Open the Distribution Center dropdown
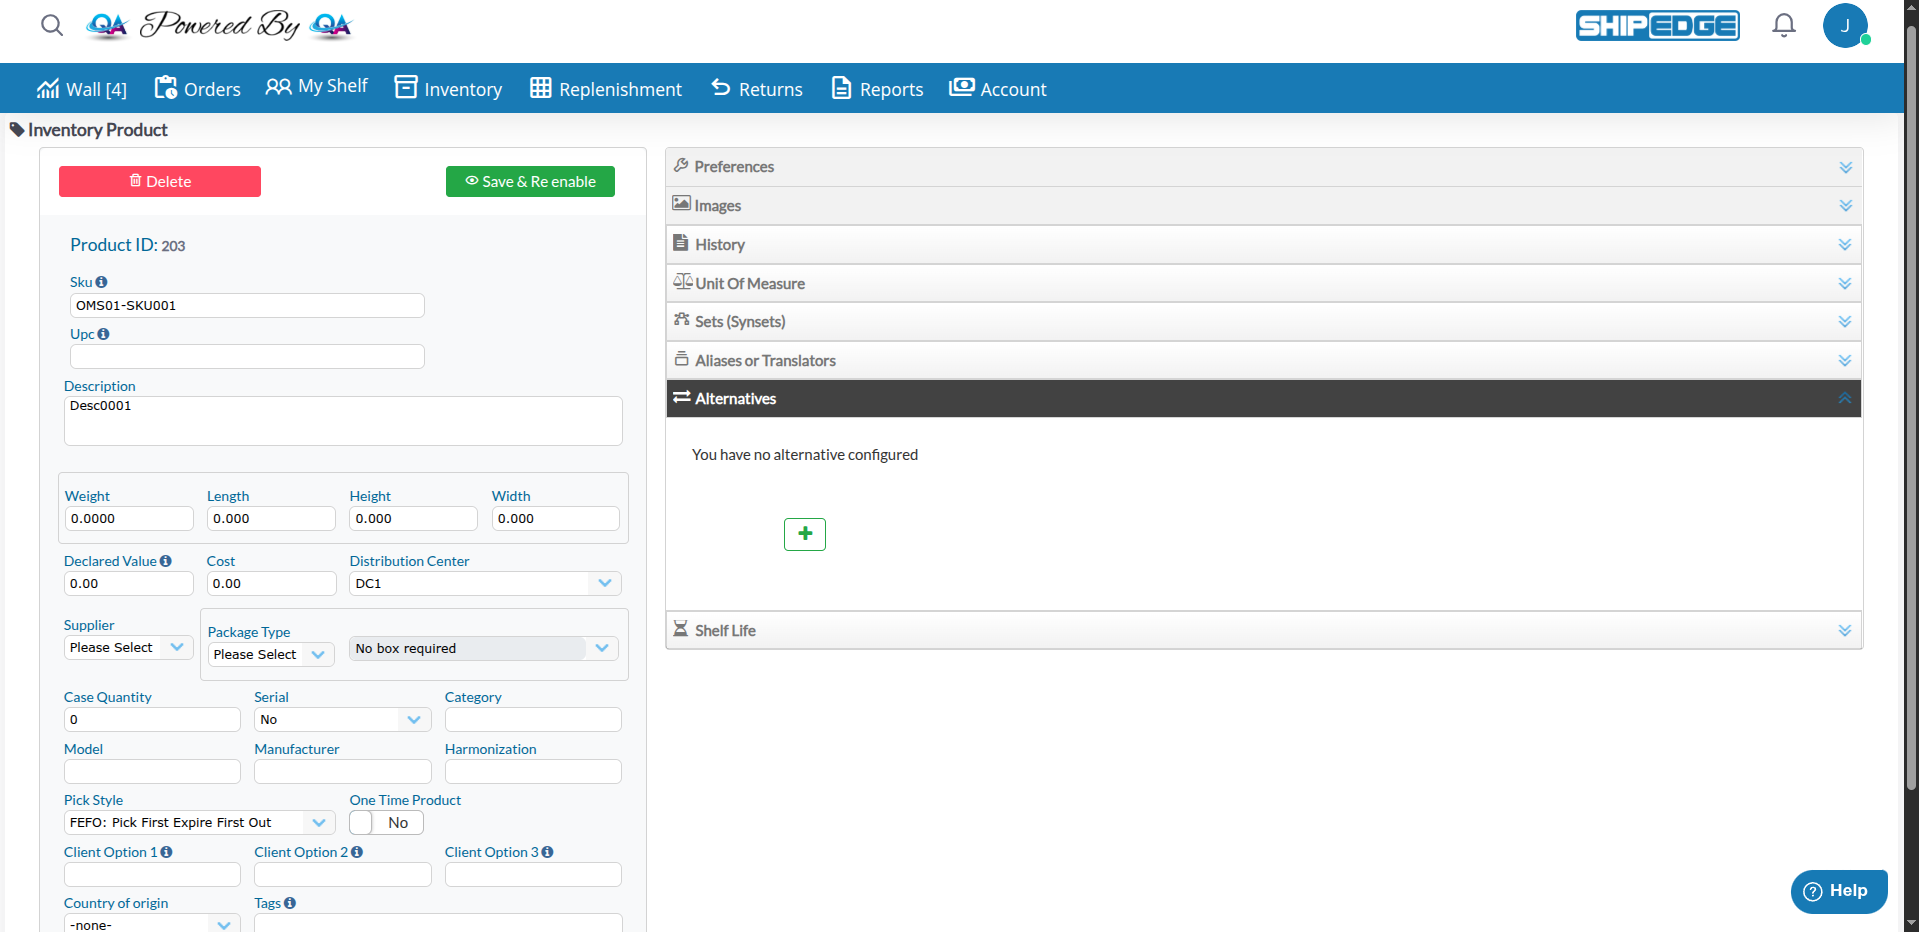The height and width of the screenshot is (932, 1919). pyautogui.click(x=485, y=584)
